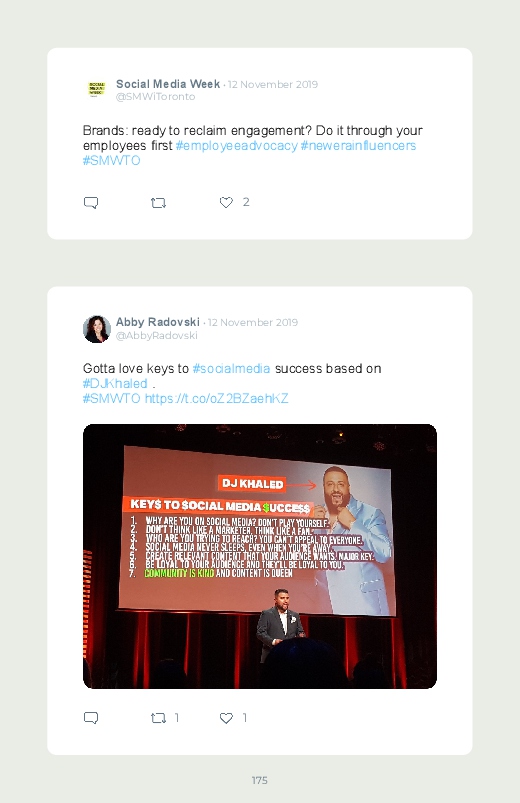Retweet Abby Radovski's tweet
520x803 pixels.
[x=158, y=719]
